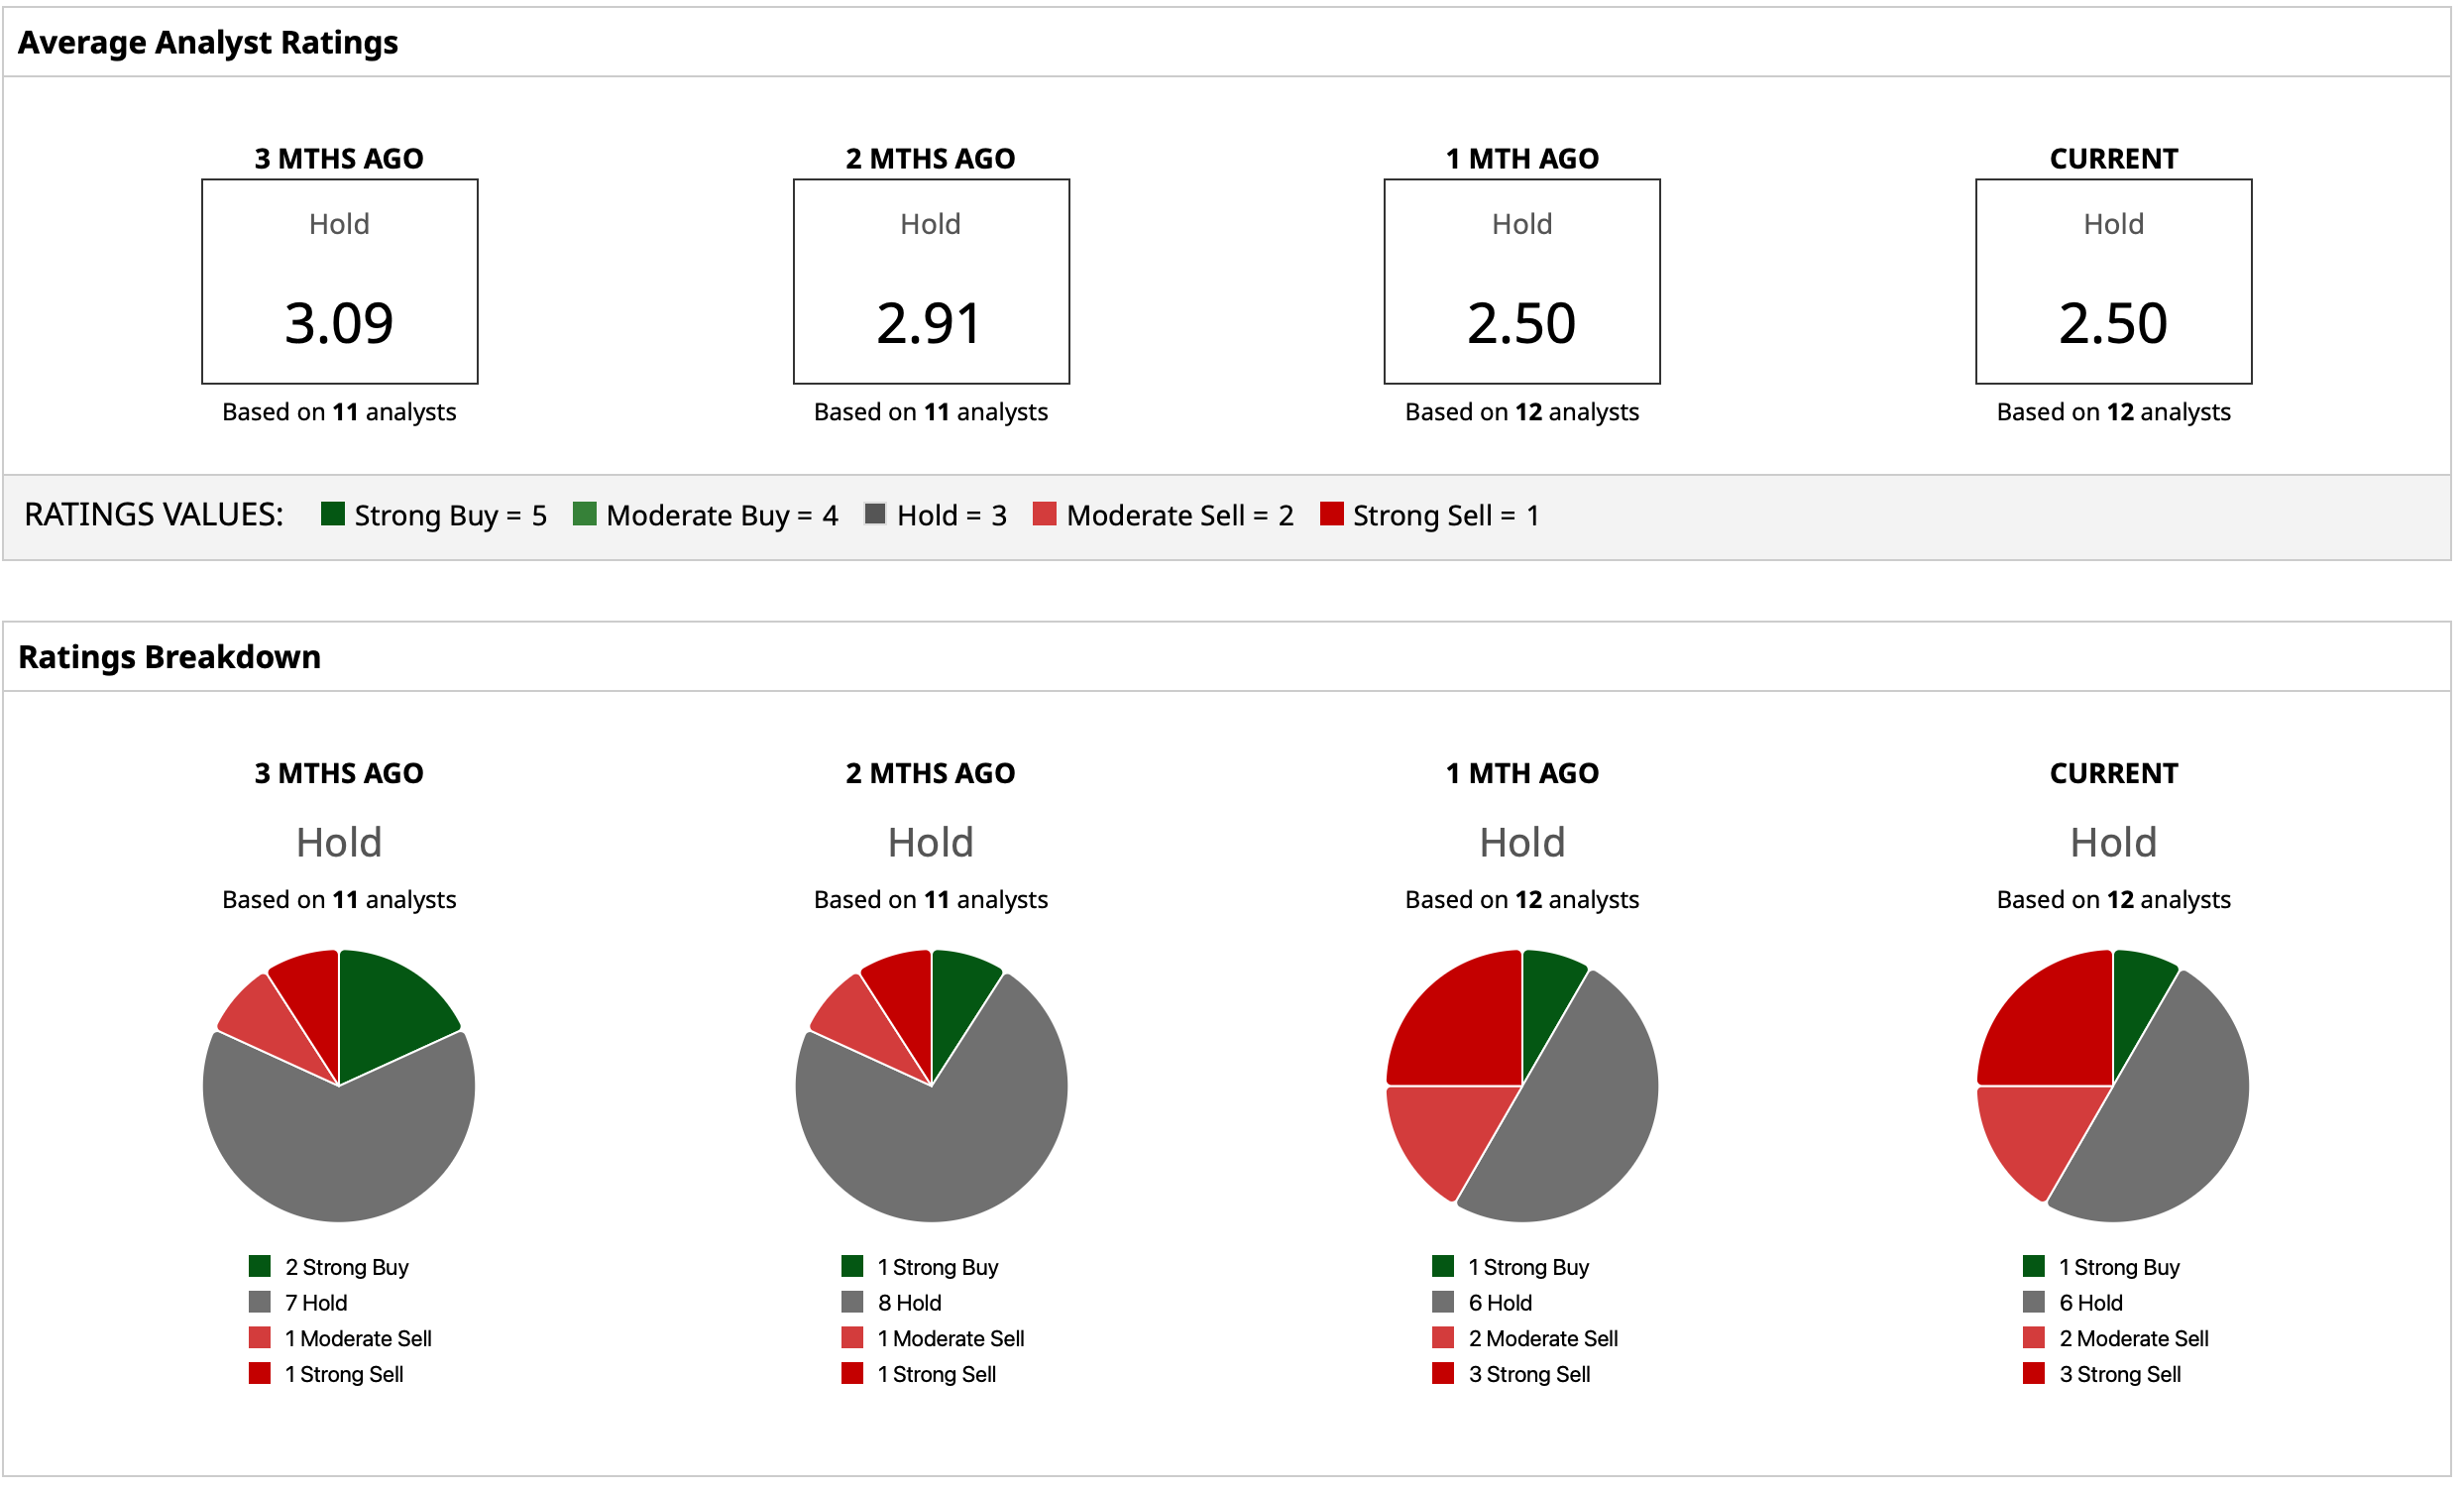Click the 2.91 Hold rating box
Screen dimensions: 2464x1491
point(931,281)
